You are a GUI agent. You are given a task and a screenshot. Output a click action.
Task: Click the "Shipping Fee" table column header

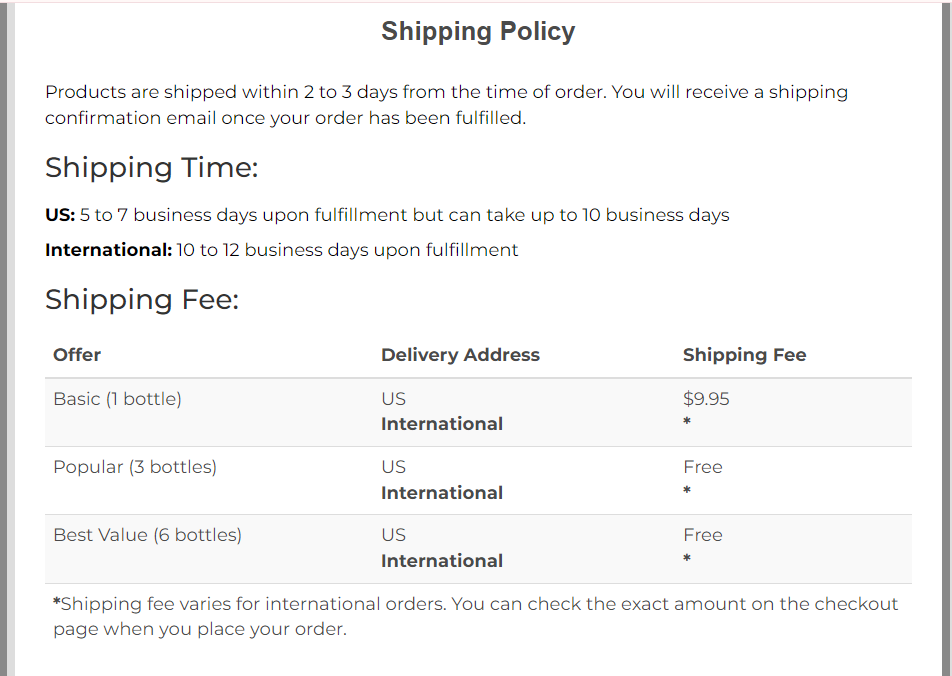[744, 355]
